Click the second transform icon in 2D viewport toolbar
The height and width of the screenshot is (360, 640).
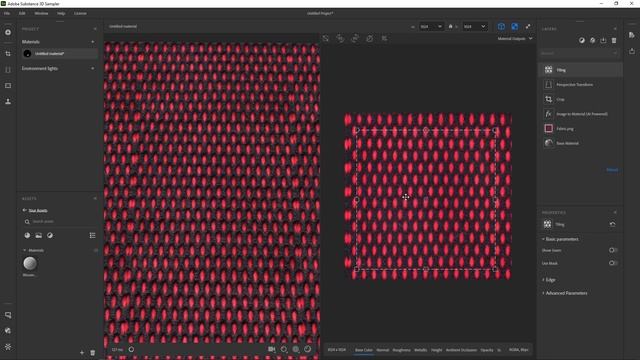pos(340,38)
